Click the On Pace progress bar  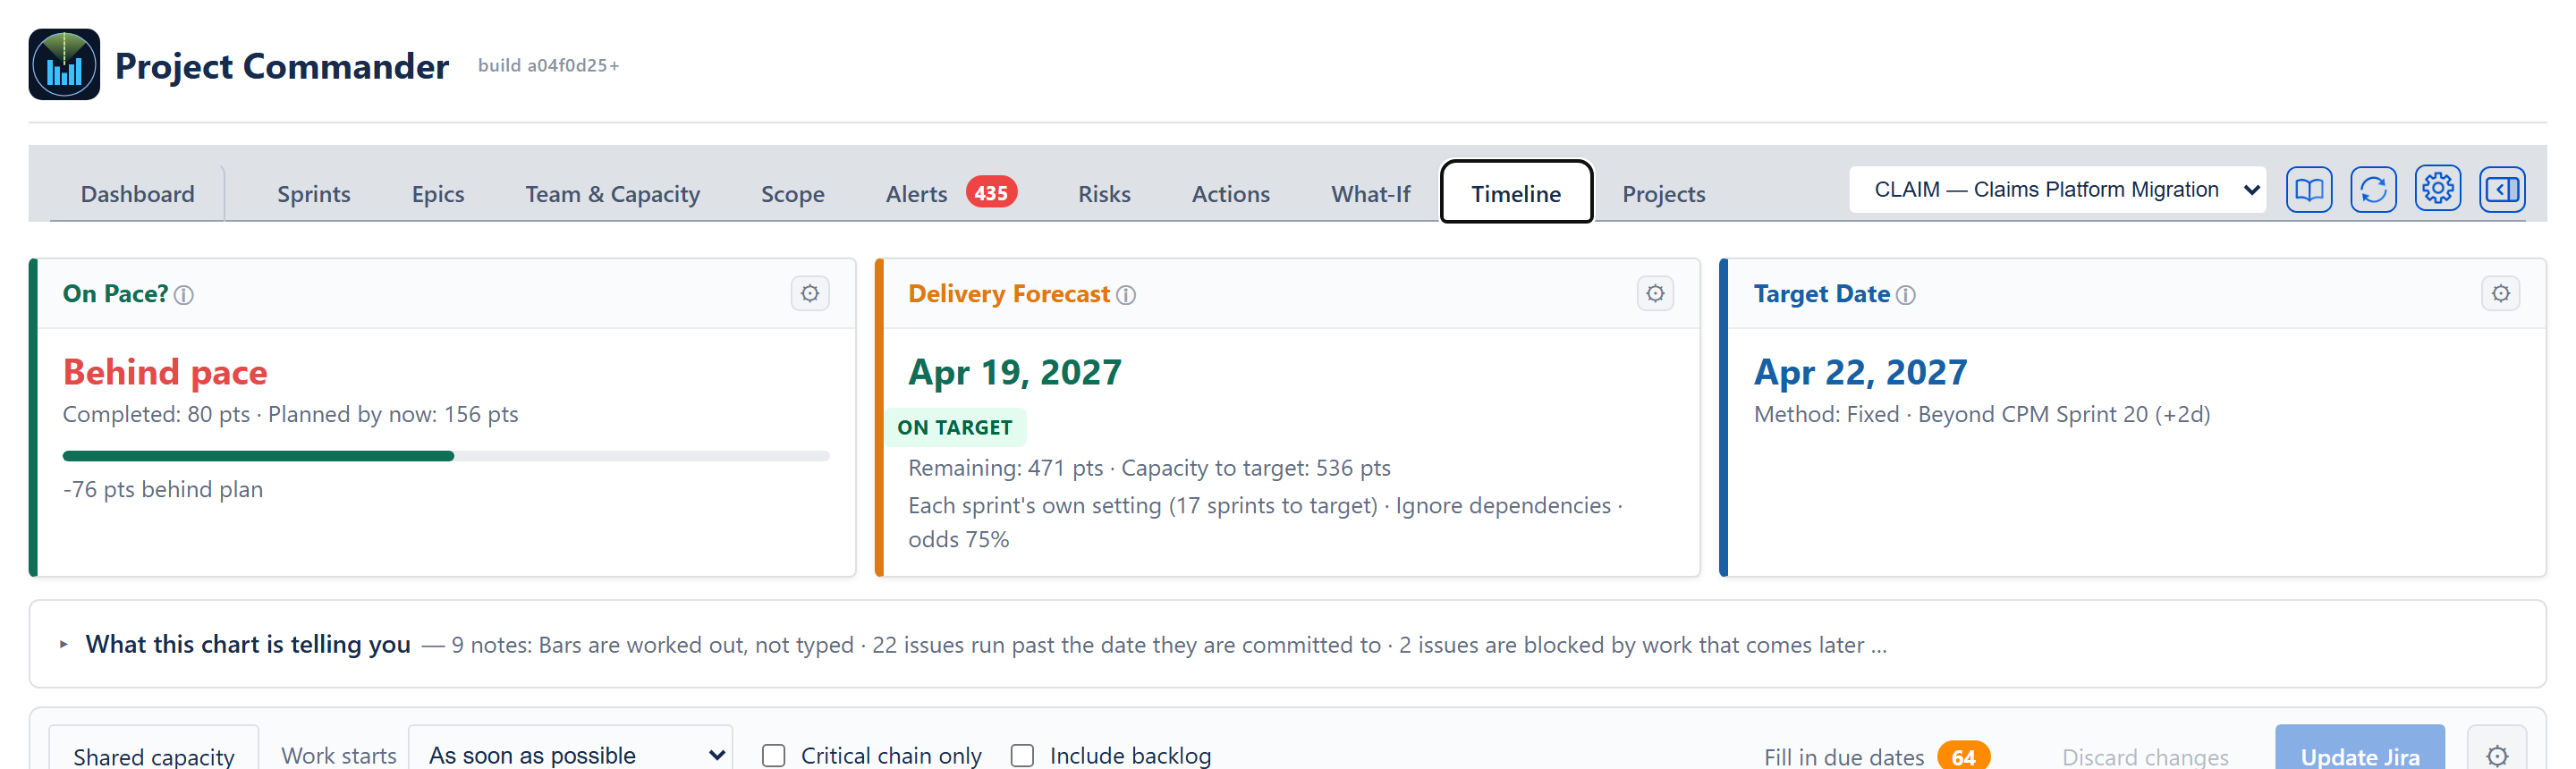click(x=446, y=456)
